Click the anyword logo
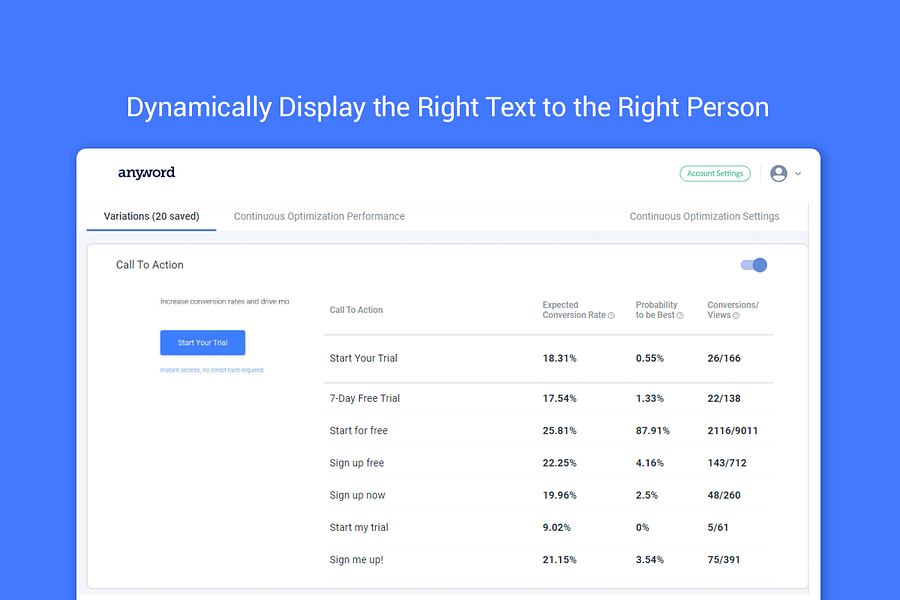Image resolution: width=900 pixels, height=600 pixels. pyautogui.click(x=146, y=173)
